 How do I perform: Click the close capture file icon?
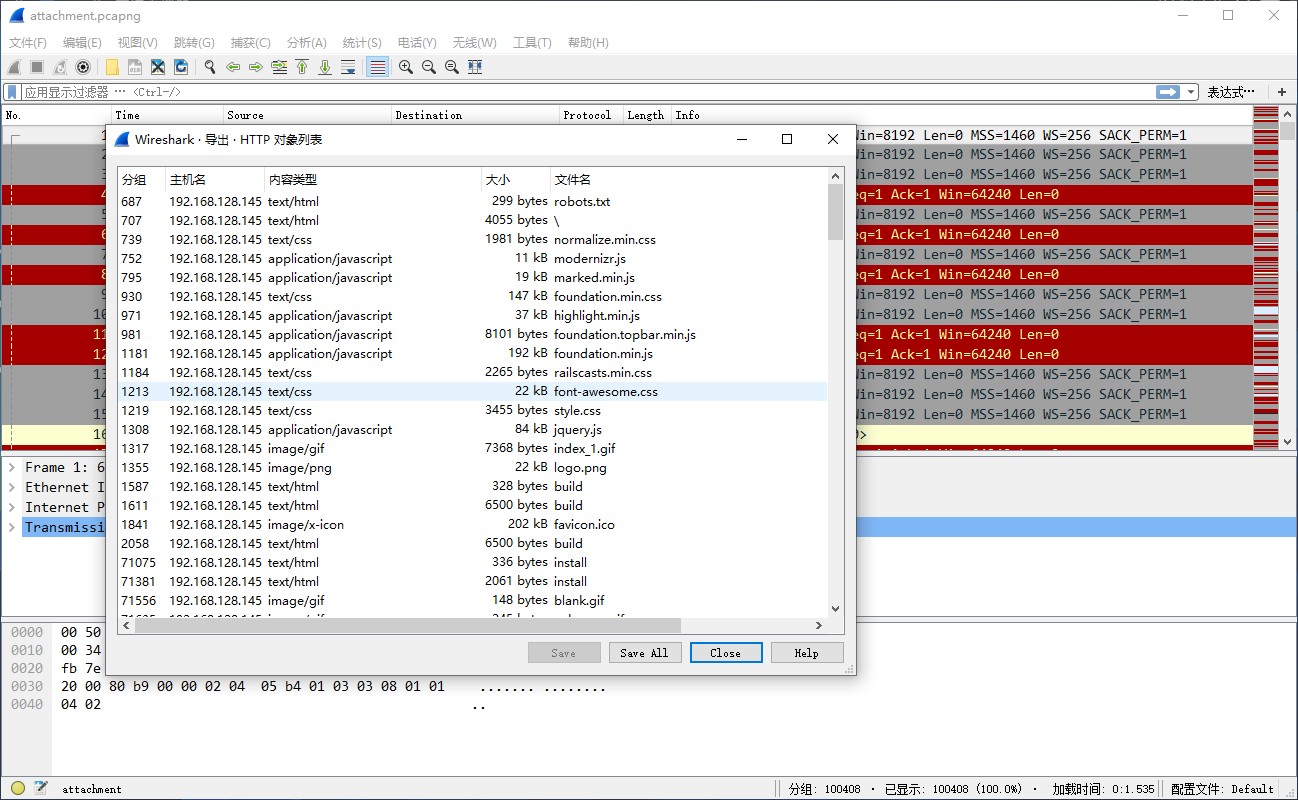(x=158, y=67)
